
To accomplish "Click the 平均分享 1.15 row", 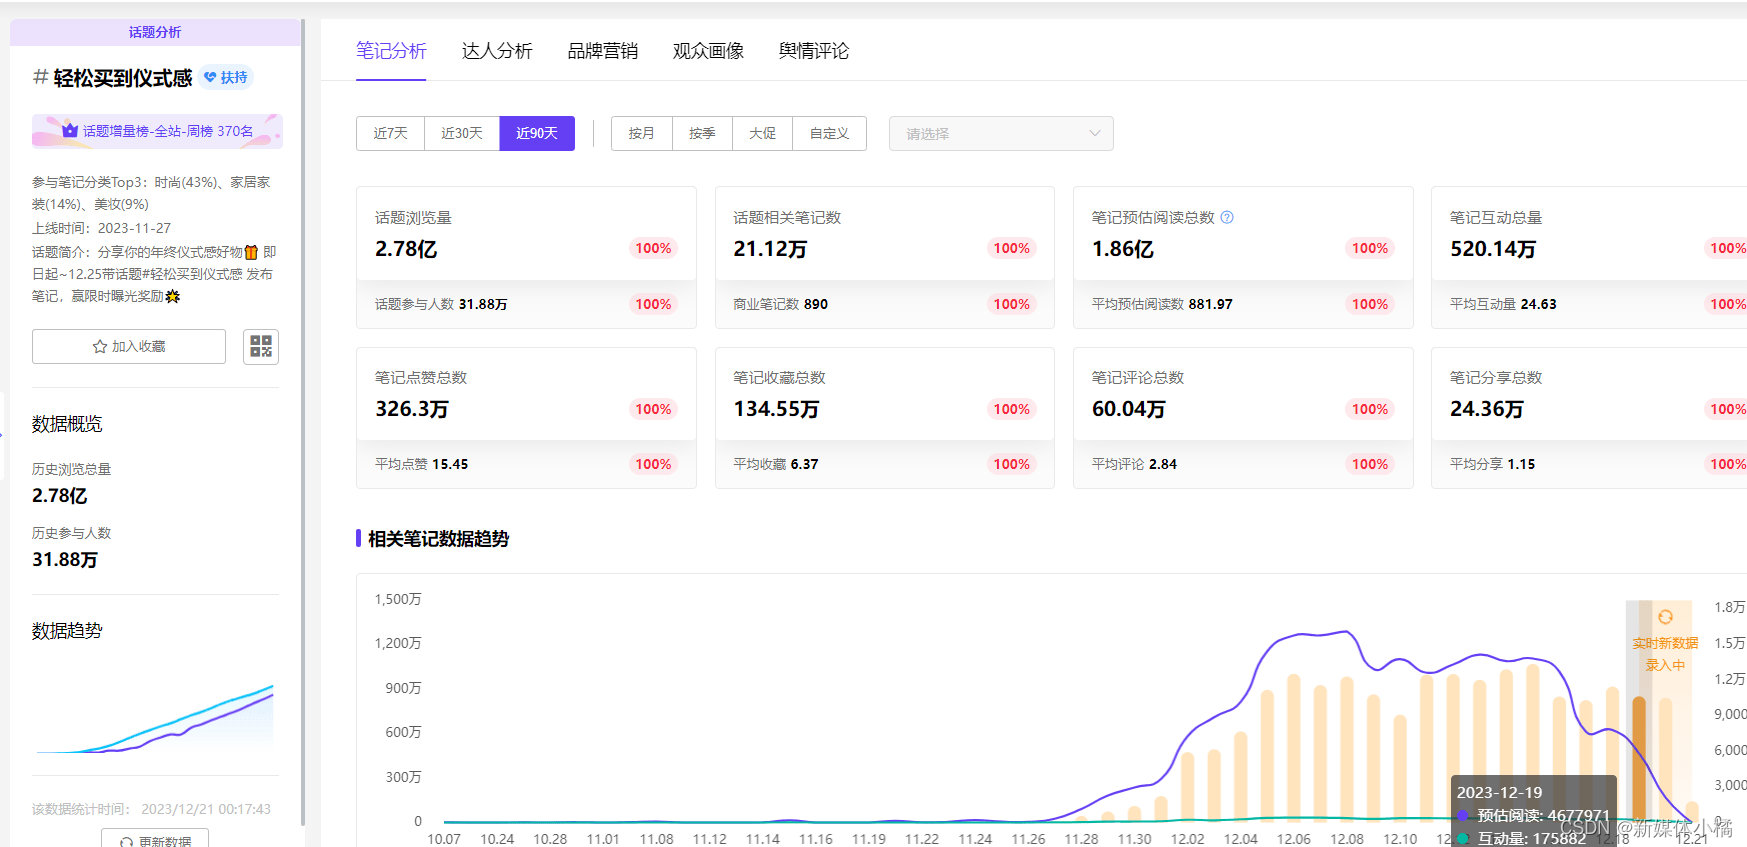I will coord(1590,464).
